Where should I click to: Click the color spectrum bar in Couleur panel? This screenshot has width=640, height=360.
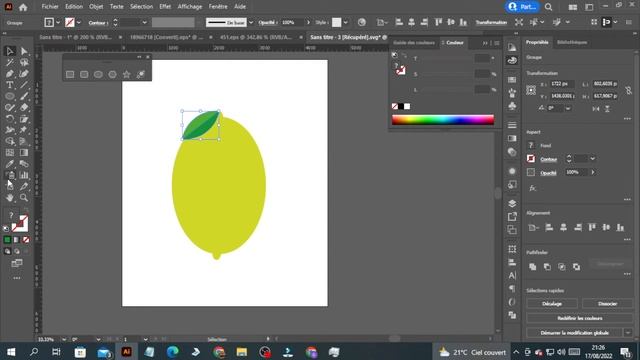(x=443, y=120)
